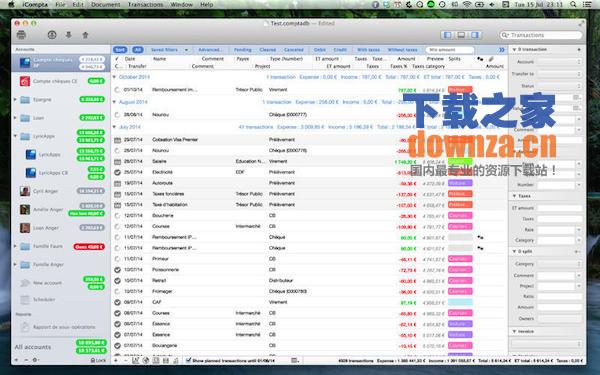Viewport: 600px width, 375px height.
Task: Select All accounts at sidebar bottom
Action: [x=61, y=347]
